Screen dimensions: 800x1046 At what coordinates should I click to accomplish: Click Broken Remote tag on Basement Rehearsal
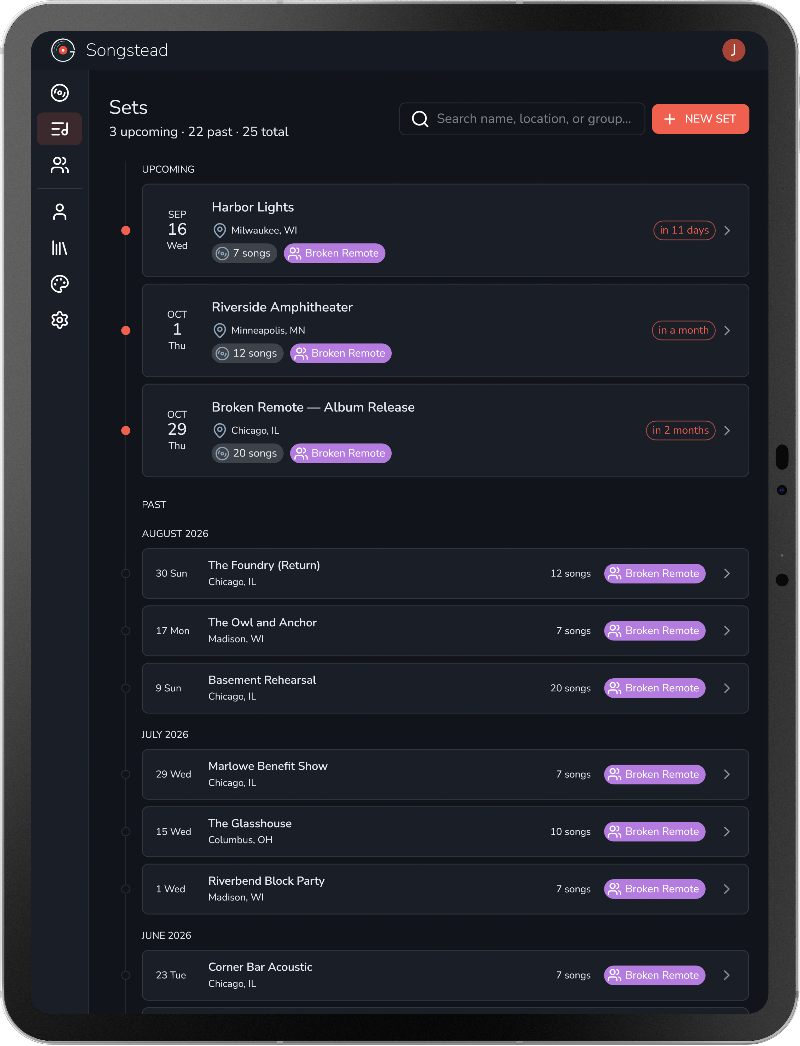point(655,688)
